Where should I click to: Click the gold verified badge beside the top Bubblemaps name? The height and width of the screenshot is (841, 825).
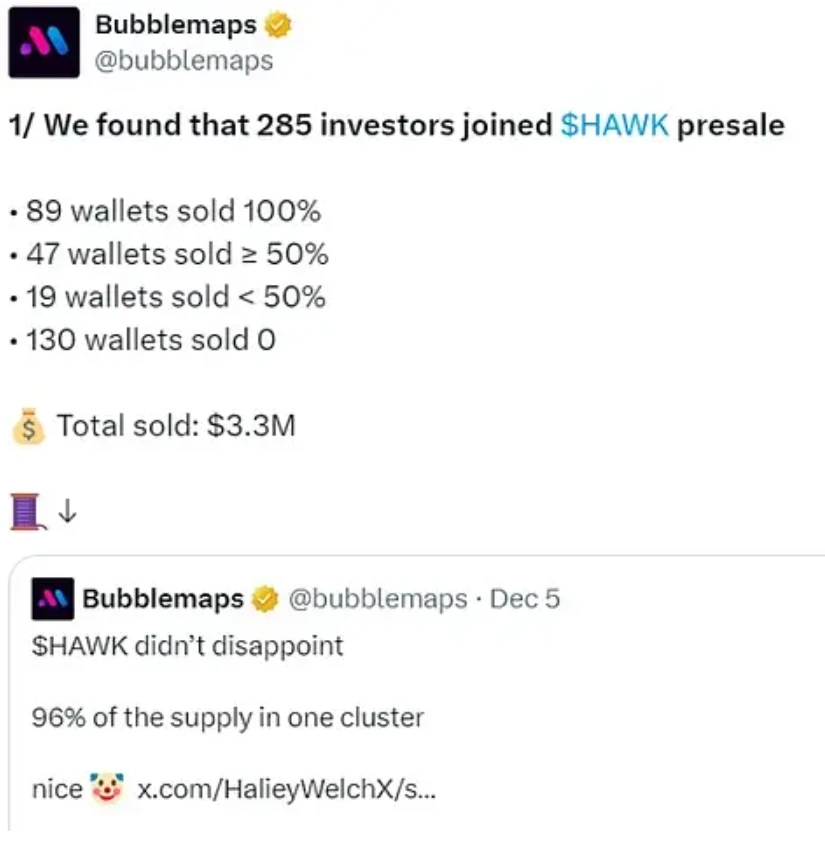278,25
